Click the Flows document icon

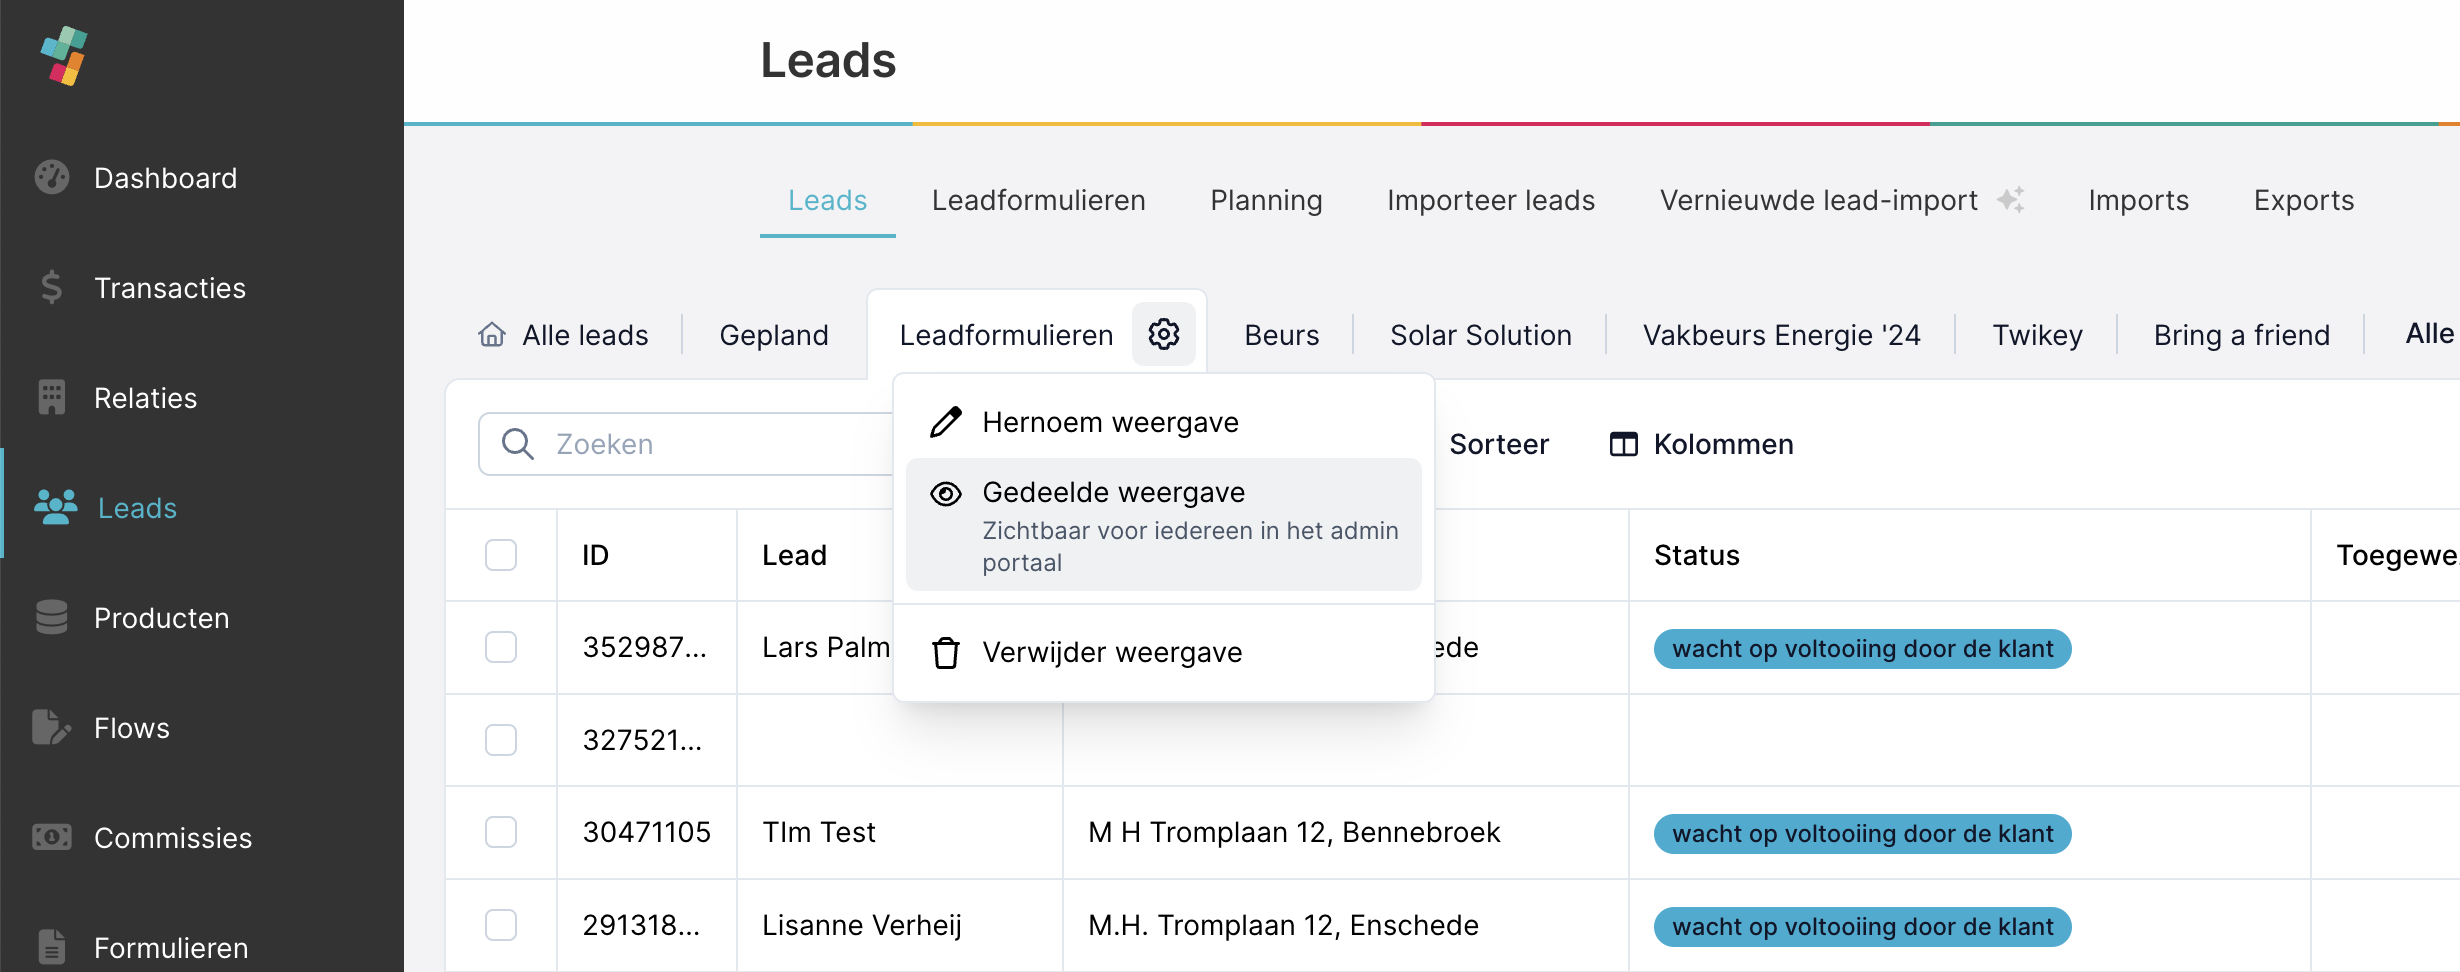52,727
